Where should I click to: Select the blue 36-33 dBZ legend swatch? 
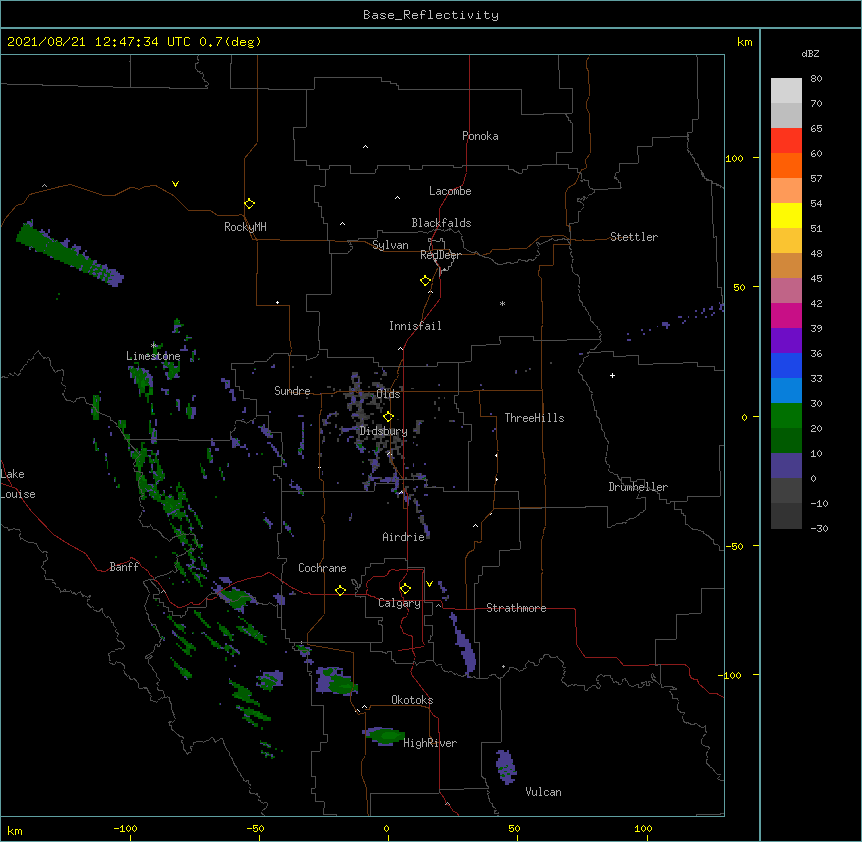pyautogui.click(x=786, y=365)
